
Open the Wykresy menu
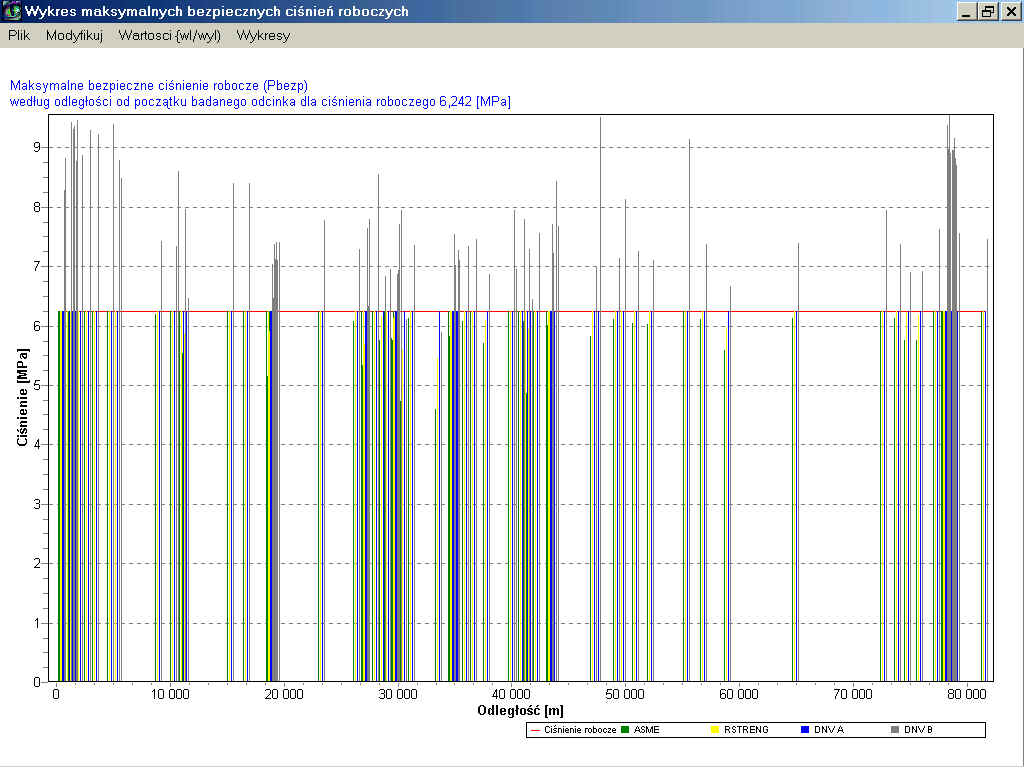pyautogui.click(x=263, y=35)
